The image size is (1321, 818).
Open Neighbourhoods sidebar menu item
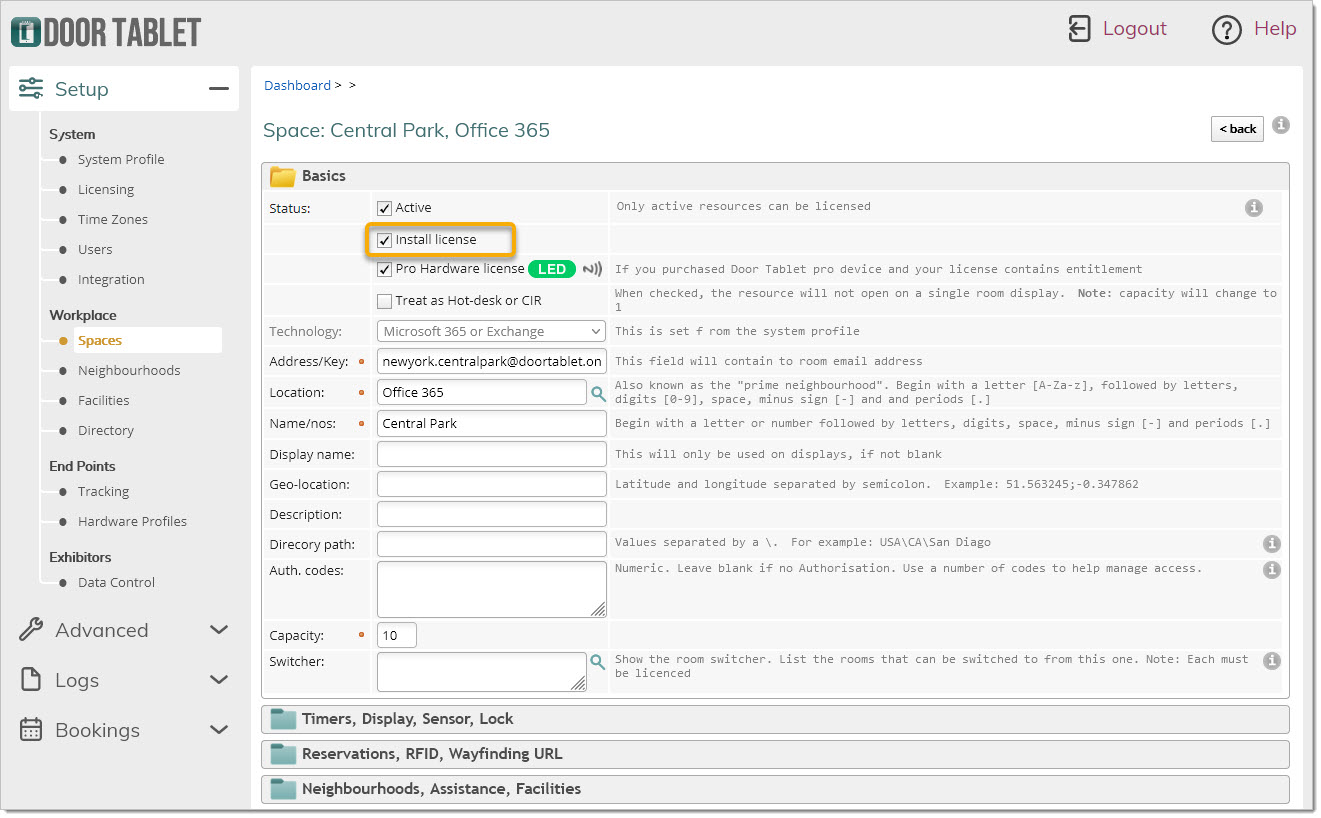(129, 371)
